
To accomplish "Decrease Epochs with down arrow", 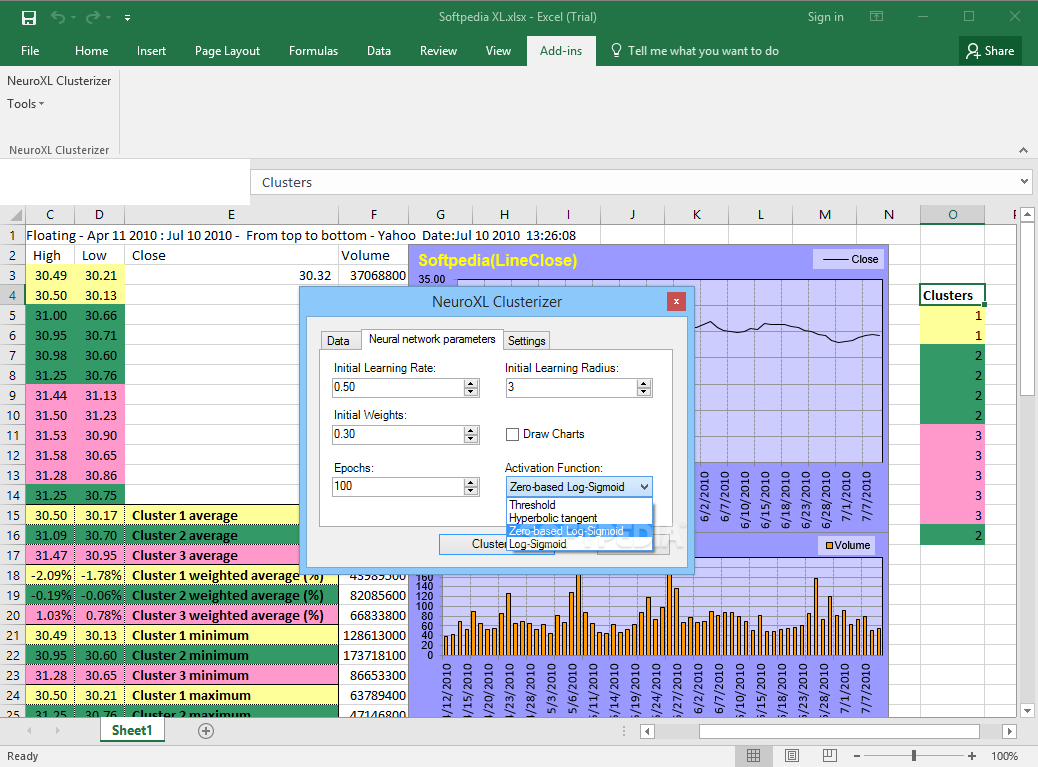I will [x=471, y=491].
